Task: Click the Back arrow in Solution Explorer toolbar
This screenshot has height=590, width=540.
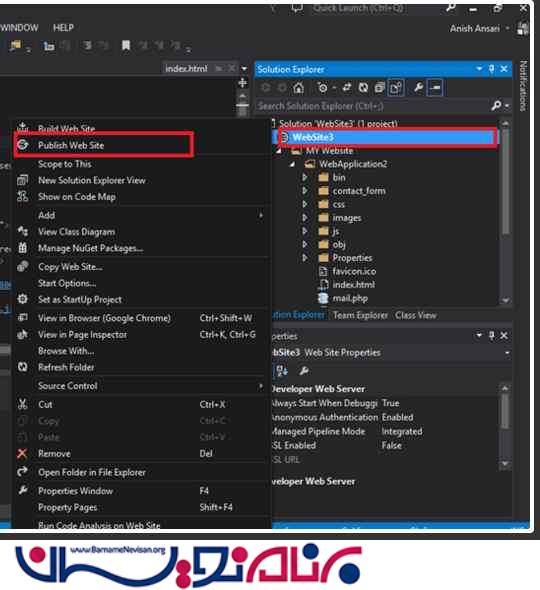Action: click(266, 88)
